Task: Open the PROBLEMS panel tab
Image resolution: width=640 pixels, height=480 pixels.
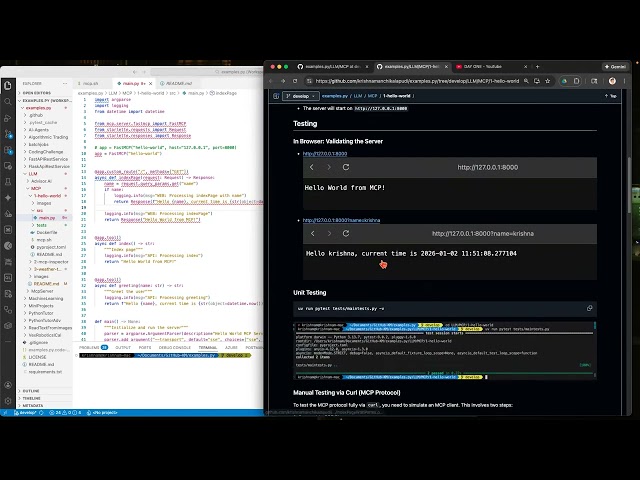Action: click(93, 347)
